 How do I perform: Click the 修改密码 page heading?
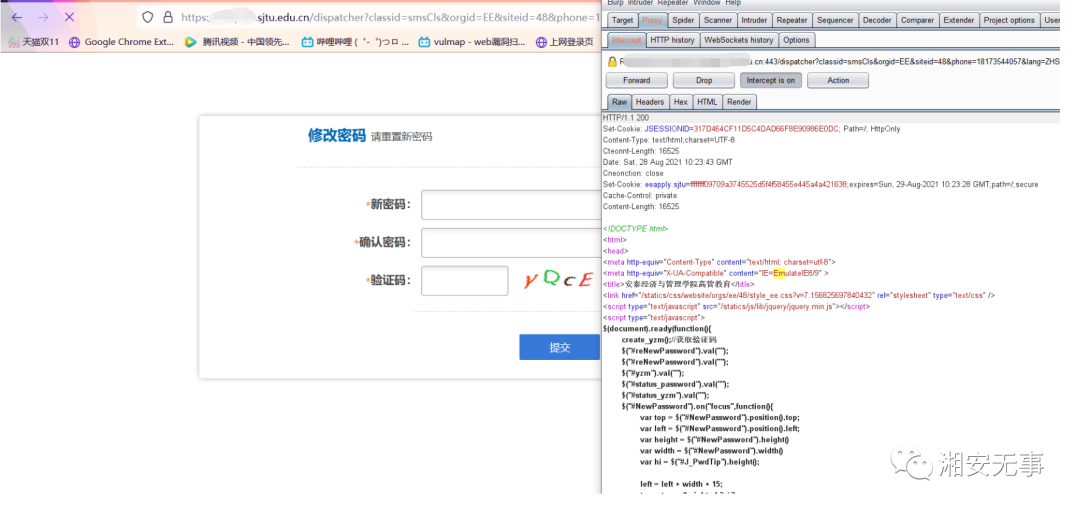336,135
